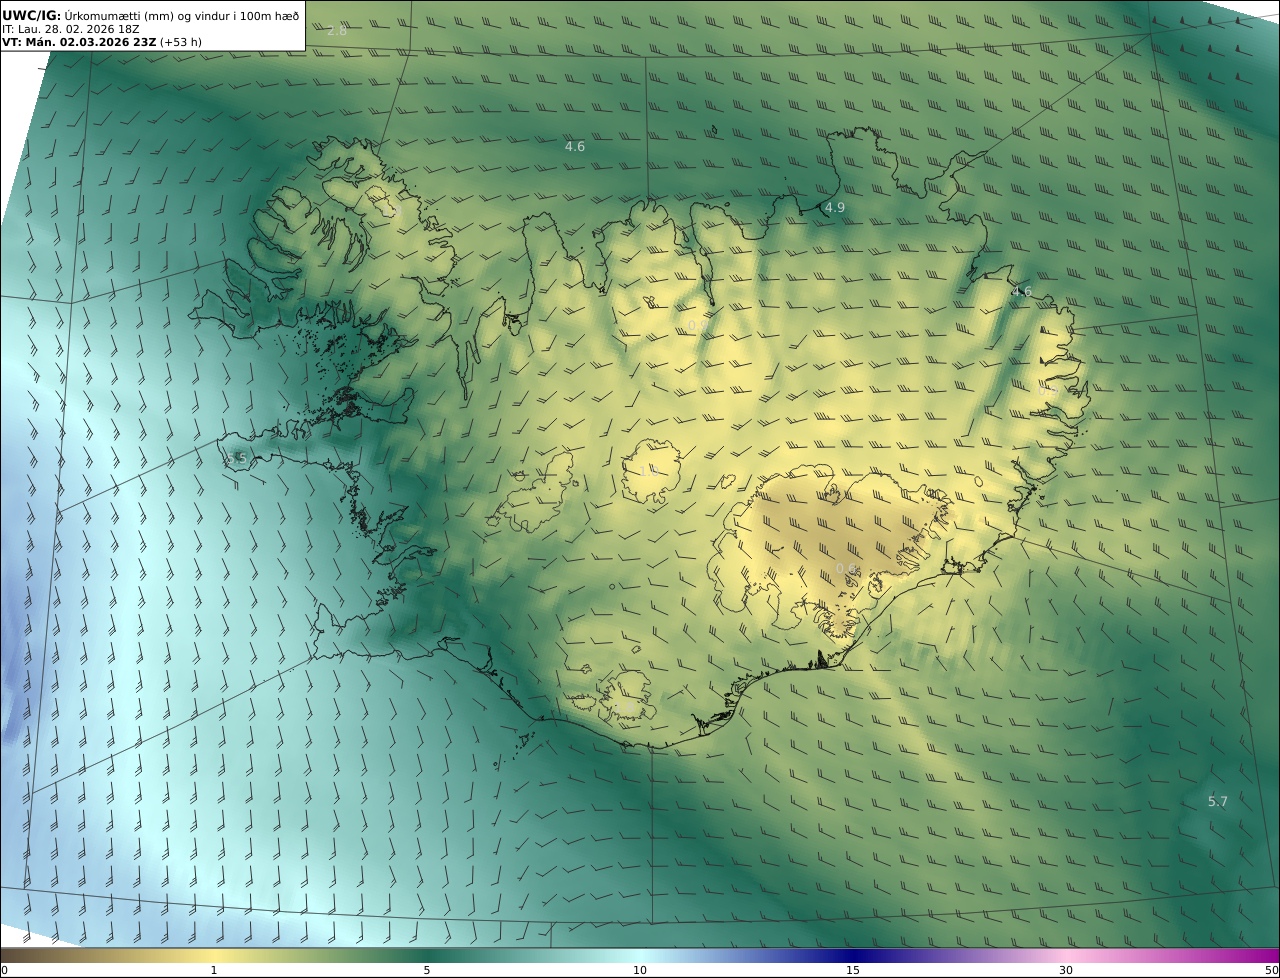Click the '4.9' value label on north coast
Screen dimensions: 1280x978
tap(835, 208)
